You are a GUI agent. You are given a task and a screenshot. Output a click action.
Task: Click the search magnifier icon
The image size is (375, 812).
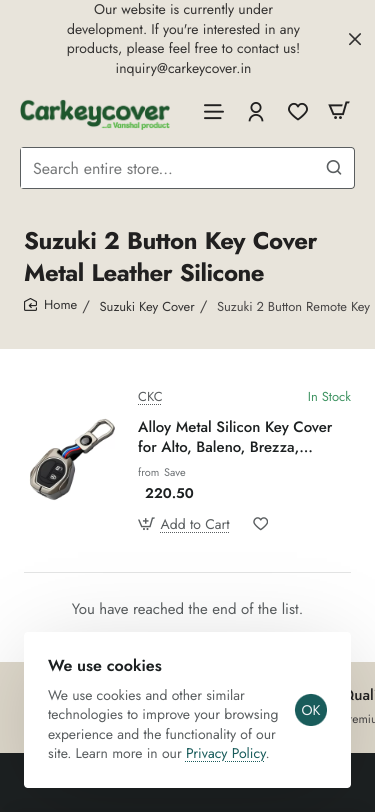click(x=334, y=167)
